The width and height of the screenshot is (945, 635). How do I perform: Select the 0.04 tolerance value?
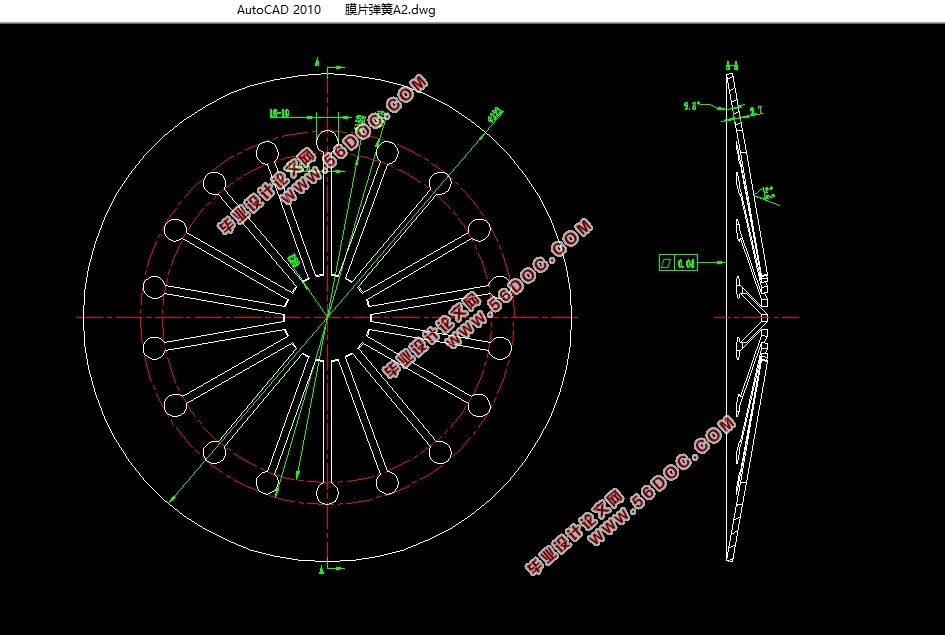pos(686,263)
